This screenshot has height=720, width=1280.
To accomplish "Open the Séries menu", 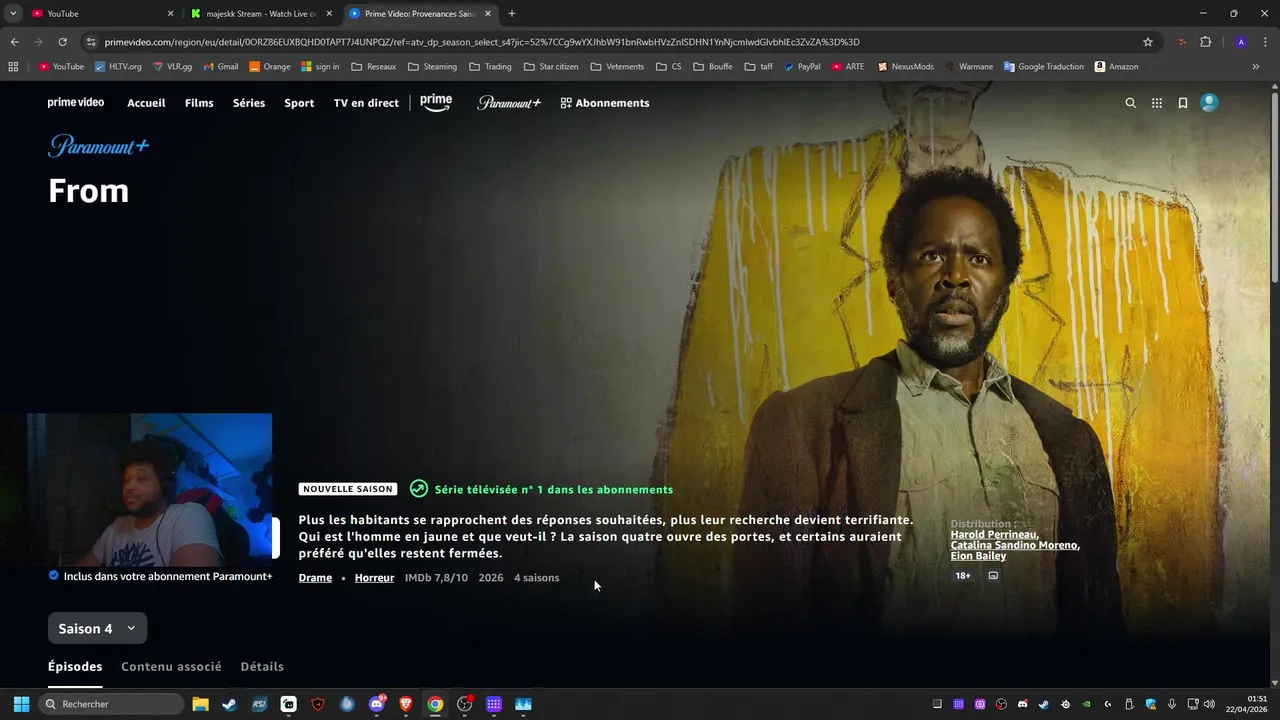I will pos(249,103).
